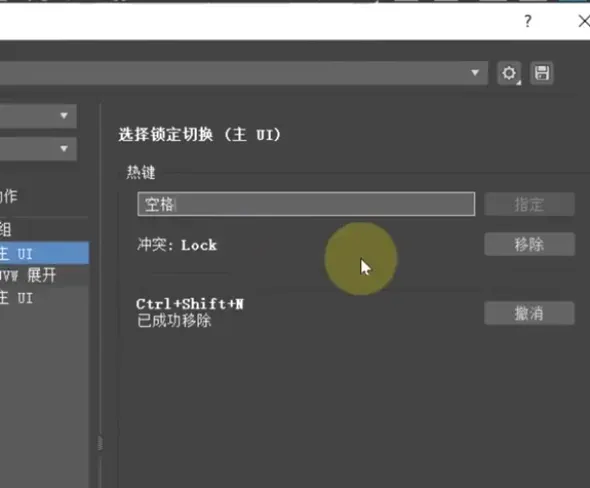Click the 已成功移除 status message
Image resolution: width=590 pixels, height=488 pixels.
tap(174, 321)
